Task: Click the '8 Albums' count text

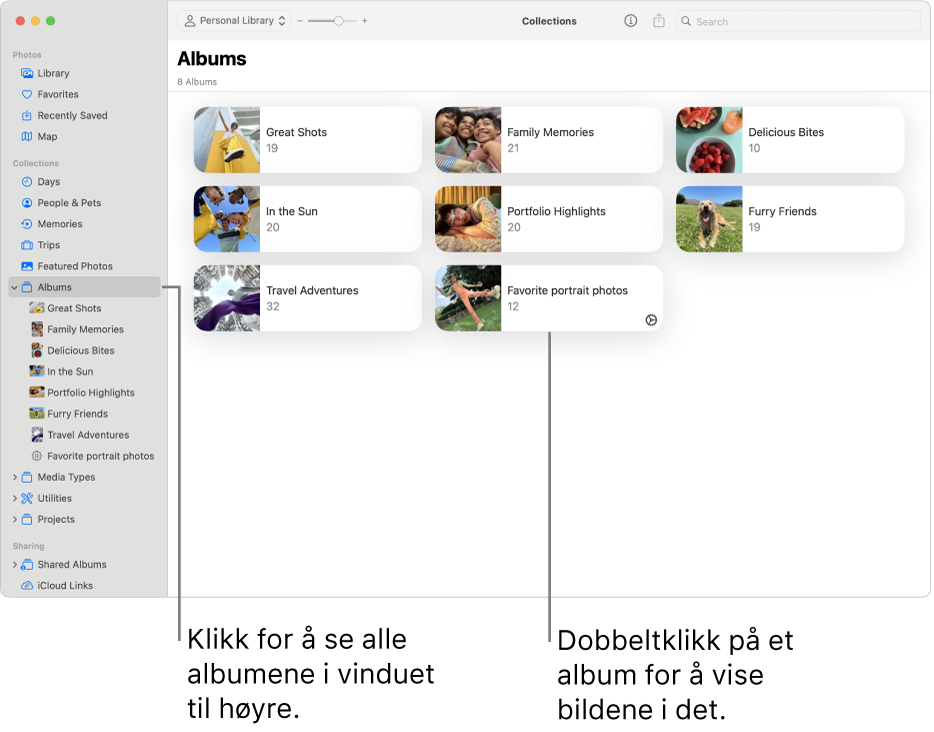Action: click(197, 82)
